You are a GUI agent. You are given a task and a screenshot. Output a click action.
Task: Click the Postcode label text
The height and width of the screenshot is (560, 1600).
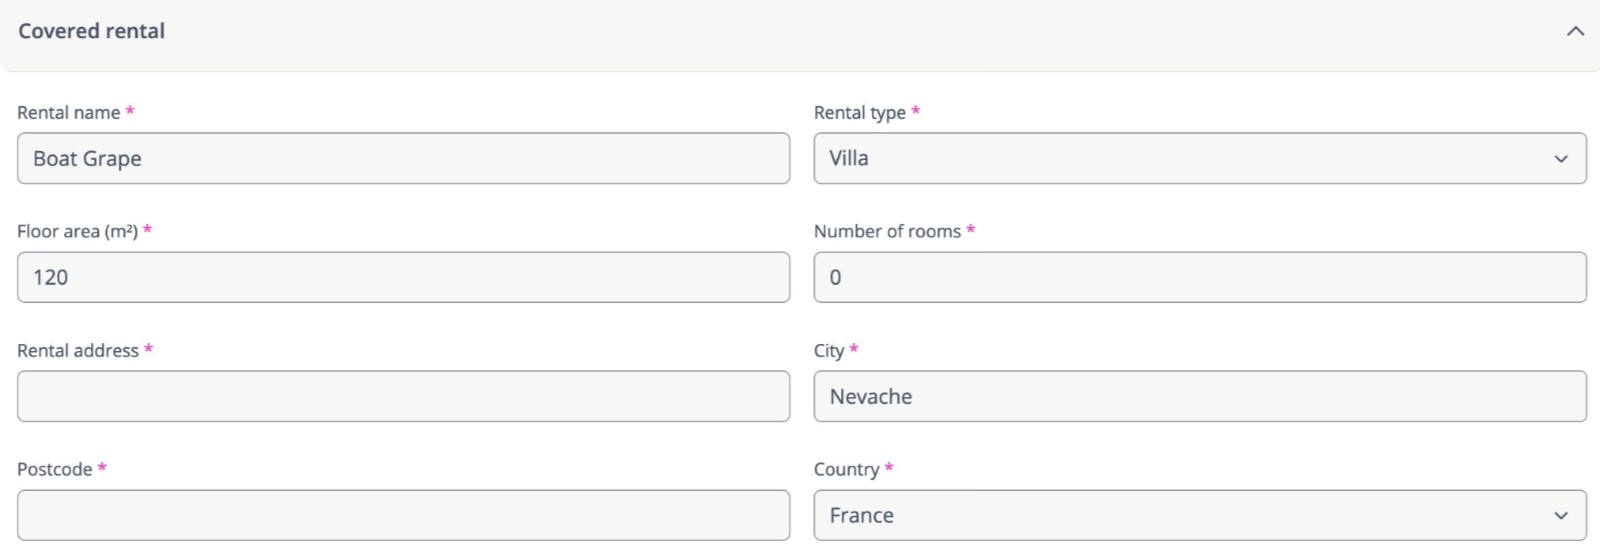click(x=54, y=469)
